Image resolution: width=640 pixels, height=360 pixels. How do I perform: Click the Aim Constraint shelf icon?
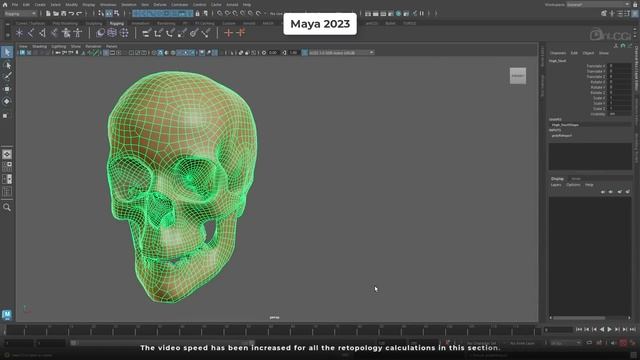pyautogui.click(x=194, y=33)
